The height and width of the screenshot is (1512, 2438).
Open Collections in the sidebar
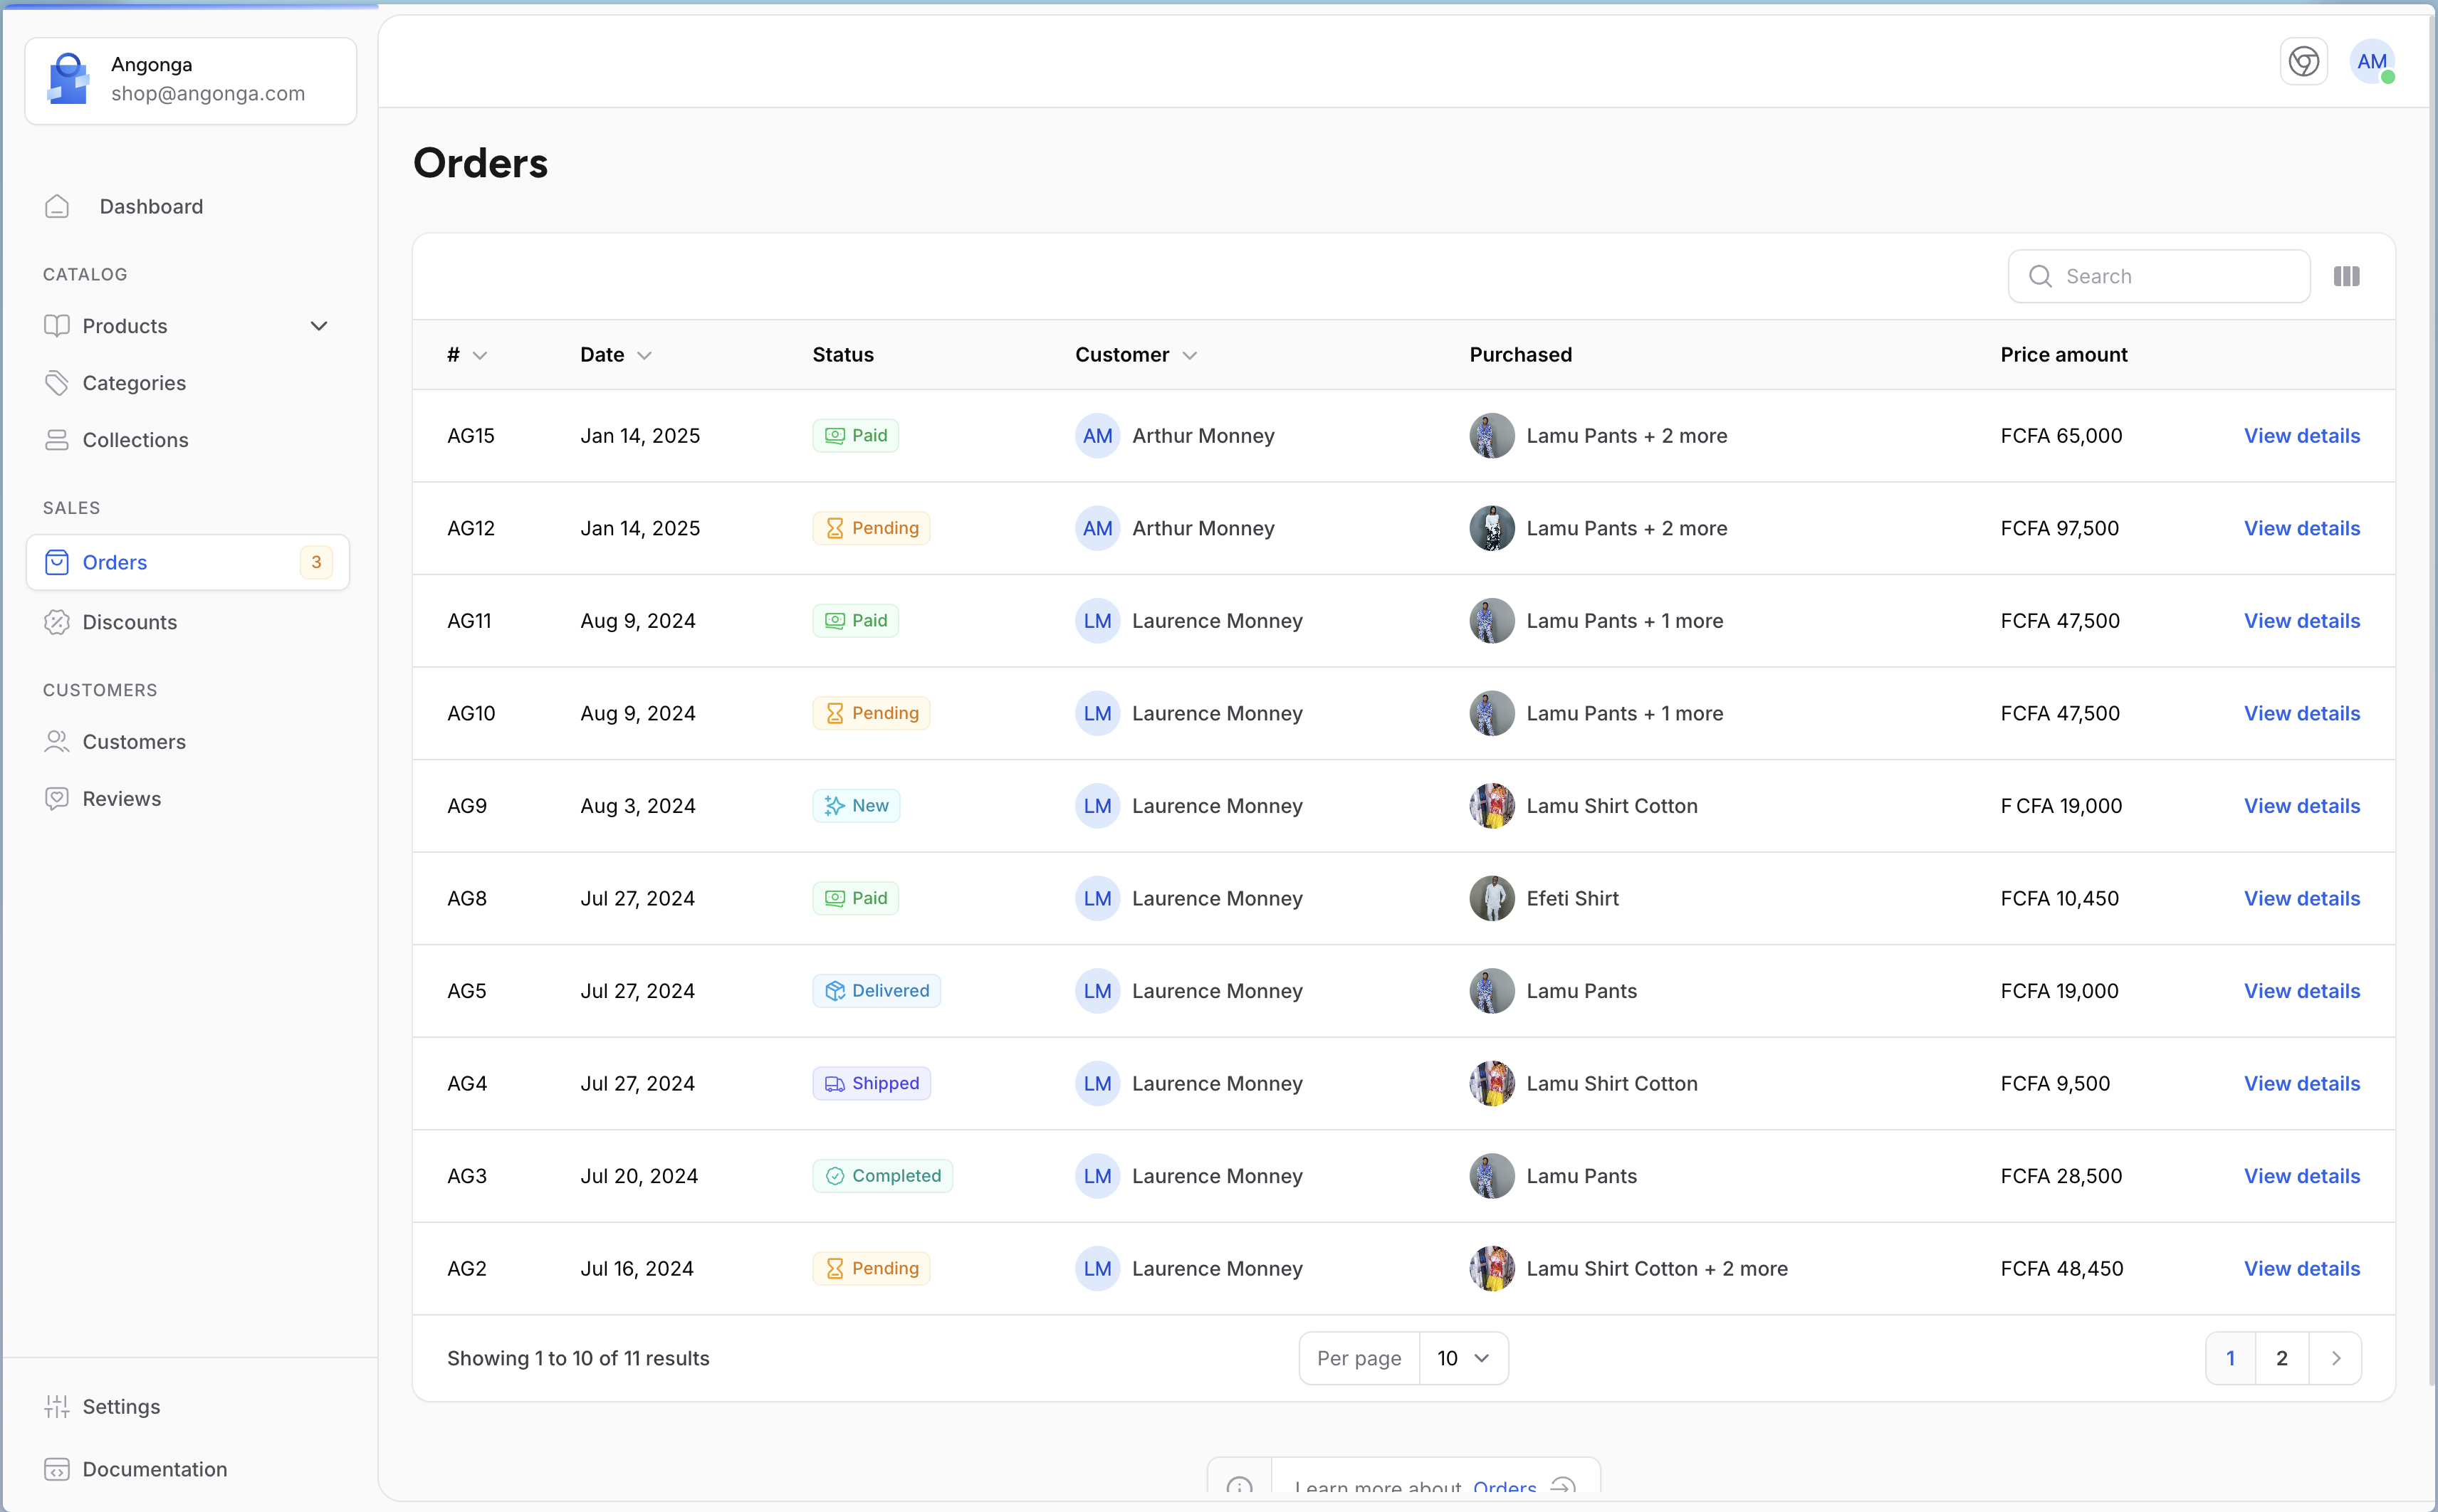pyautogui.click(x=135, y=440)
